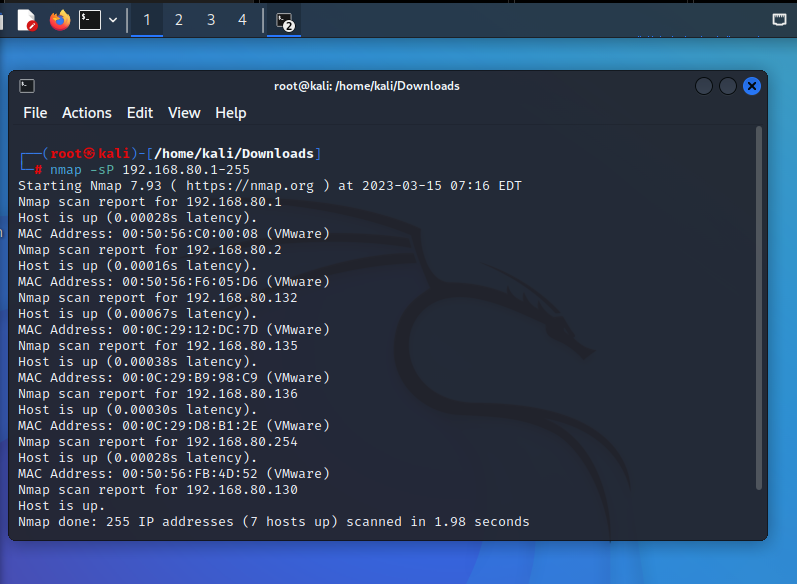Select scan report line for 192.168.80.2
The height and width of the screenshot is (584, 797).
pos(150,250)
